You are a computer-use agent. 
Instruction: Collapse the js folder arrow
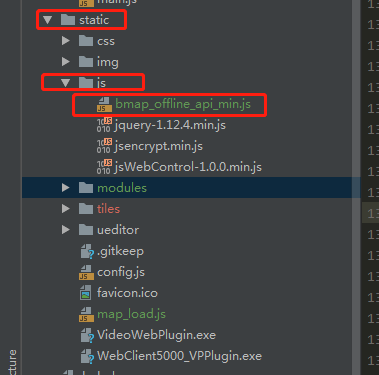(x=65, y=83)
